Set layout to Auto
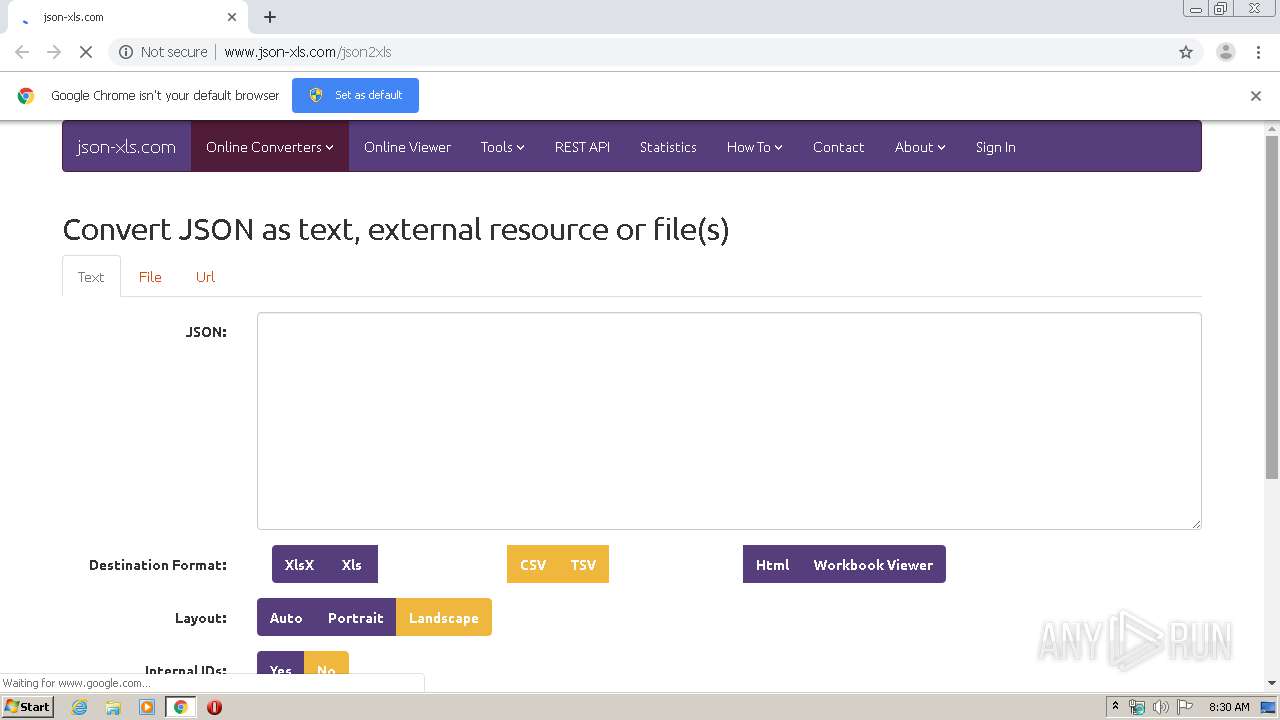The height and width of the screenshot is (720, 1280). click(286, 618)
